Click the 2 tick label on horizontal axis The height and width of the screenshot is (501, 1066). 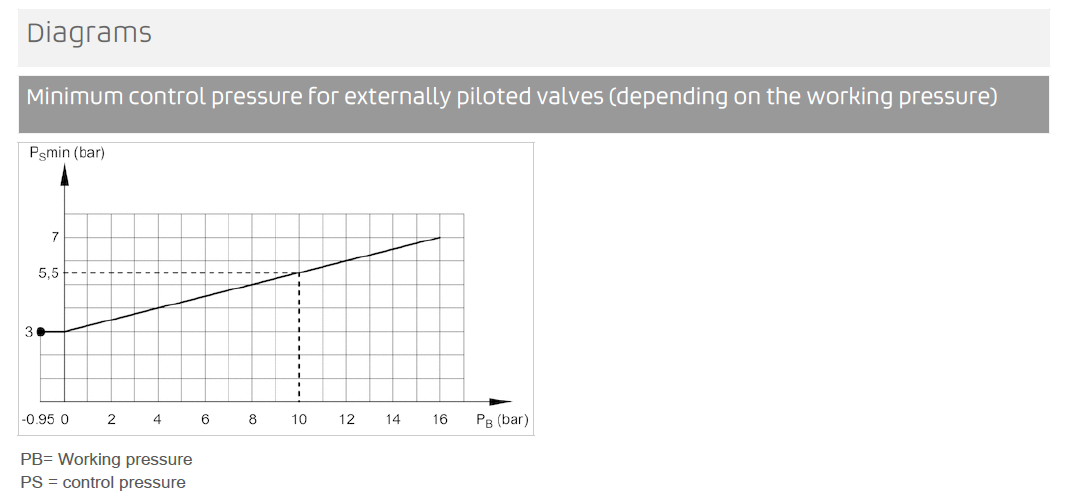pyautogui.click(x=111, y=419)
